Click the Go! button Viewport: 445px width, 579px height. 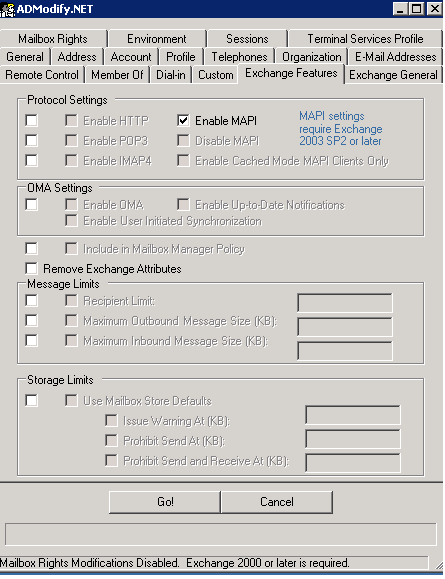165,502
